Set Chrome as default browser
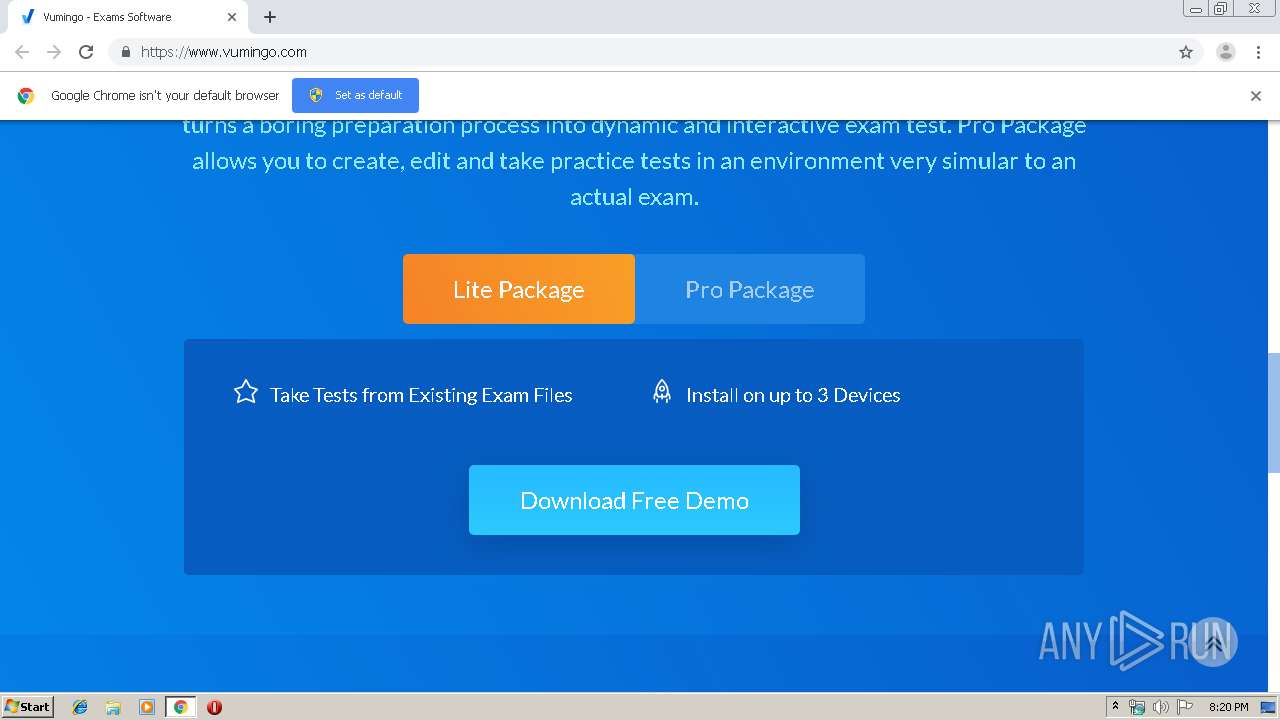 (x=355, y=95)
